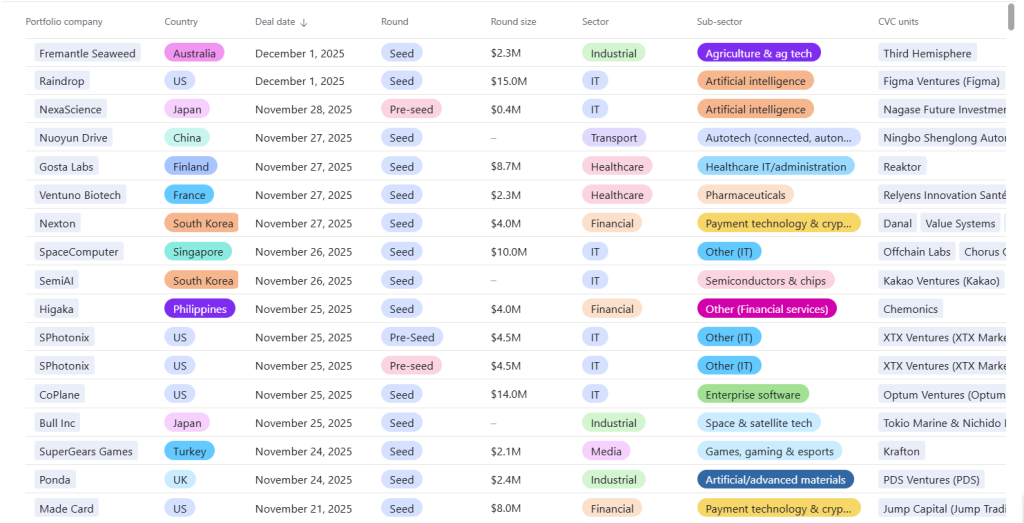Click the Turkey country tag
The image size is (1024, 523).
pos(189,451)
